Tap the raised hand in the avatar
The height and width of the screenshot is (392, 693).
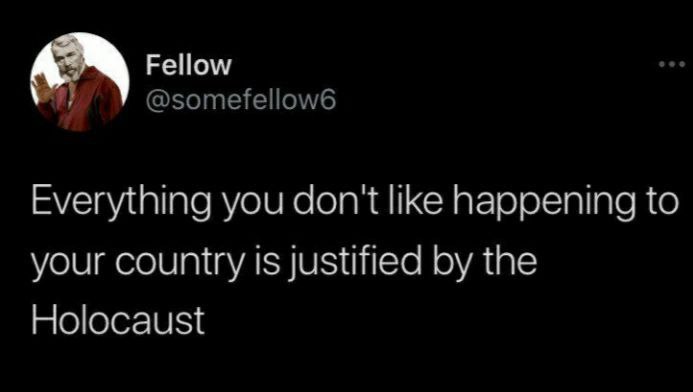point(43,87)
